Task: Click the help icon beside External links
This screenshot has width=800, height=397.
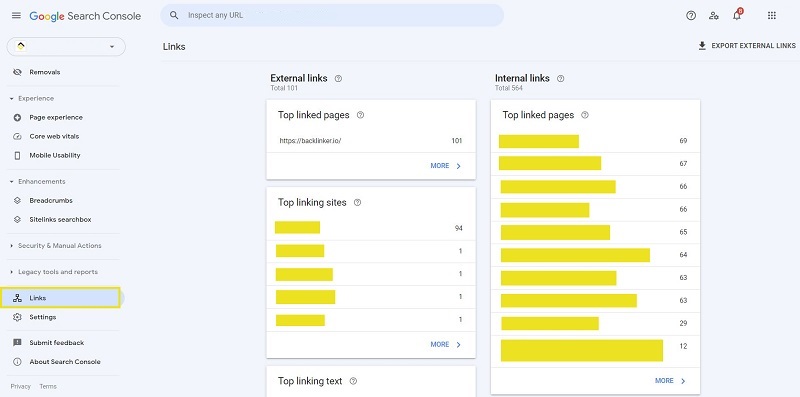Action: click(338, 79)
